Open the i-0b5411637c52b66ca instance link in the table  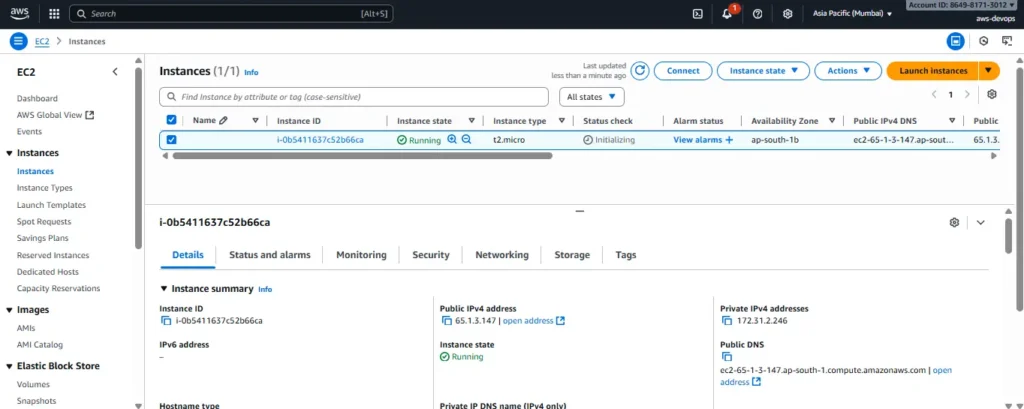(x=320, y=140)
